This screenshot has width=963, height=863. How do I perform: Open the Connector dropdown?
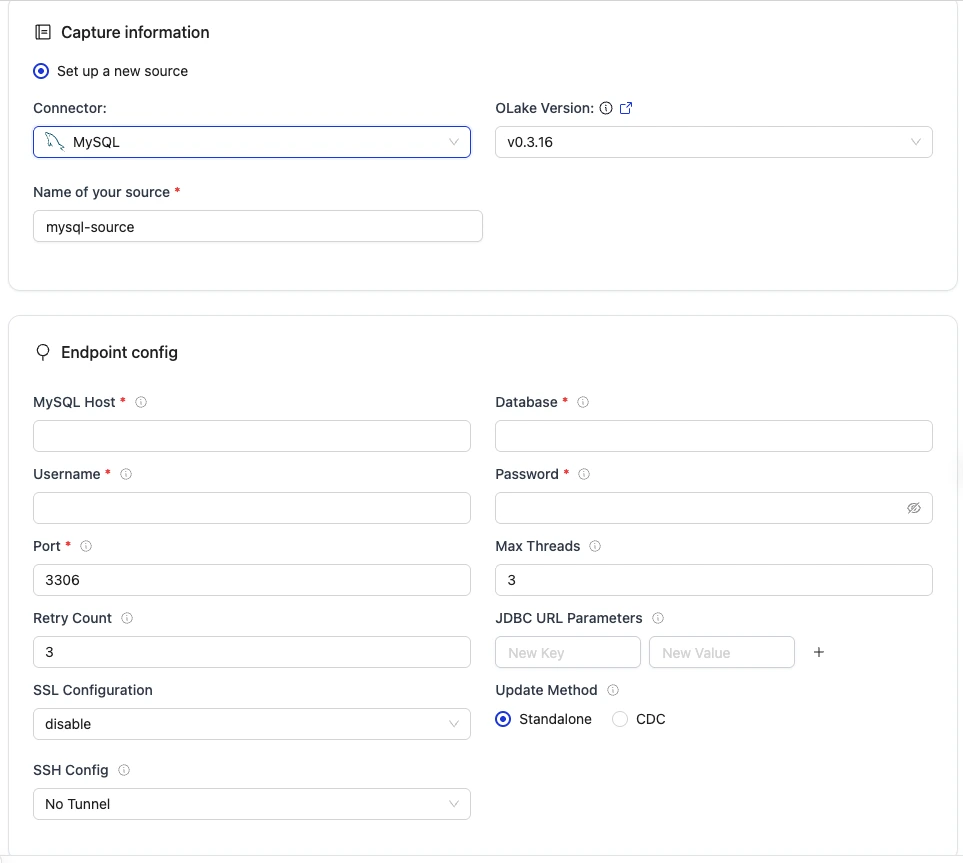[x=251, y=142]
